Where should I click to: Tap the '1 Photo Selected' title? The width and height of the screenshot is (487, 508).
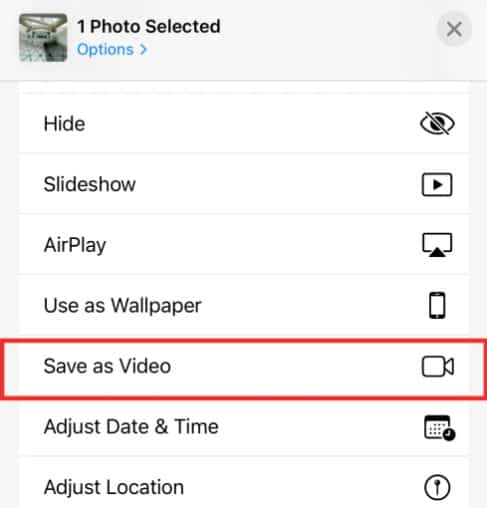(149, 26)
